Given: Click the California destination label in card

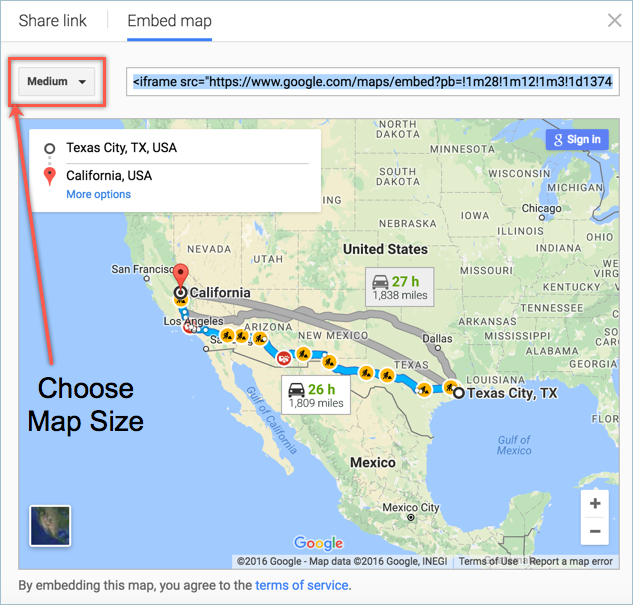Looking at the screenshot, I should 109,176.
